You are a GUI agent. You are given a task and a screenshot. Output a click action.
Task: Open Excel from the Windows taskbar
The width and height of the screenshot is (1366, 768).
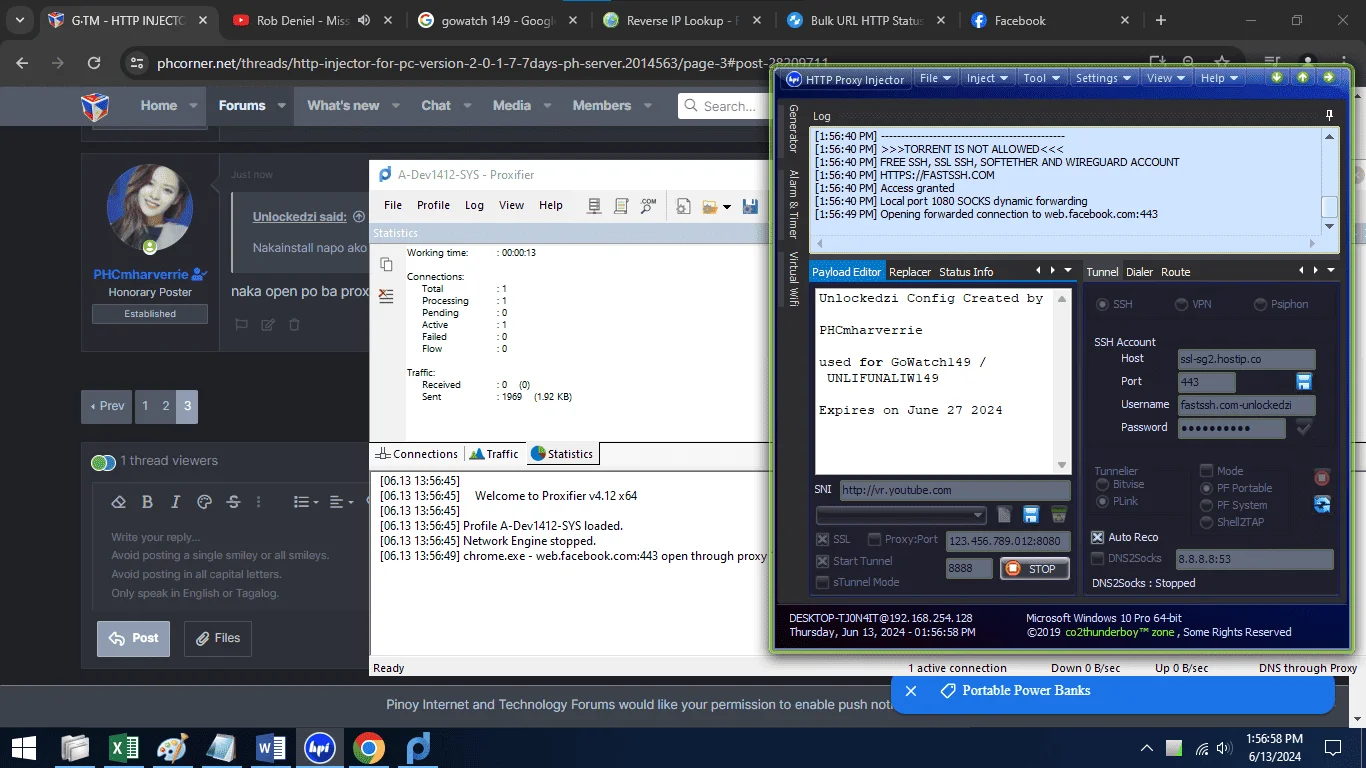click(123, 748)
